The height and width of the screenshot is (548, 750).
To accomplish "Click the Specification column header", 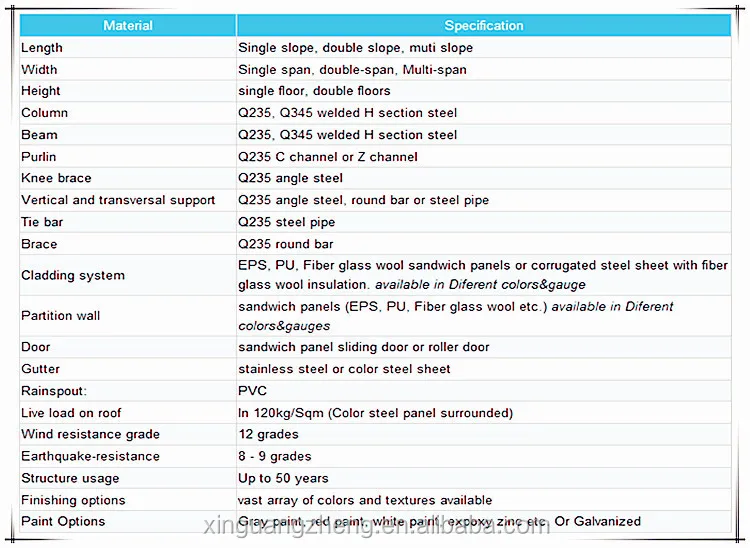I will tap(484, 25).
